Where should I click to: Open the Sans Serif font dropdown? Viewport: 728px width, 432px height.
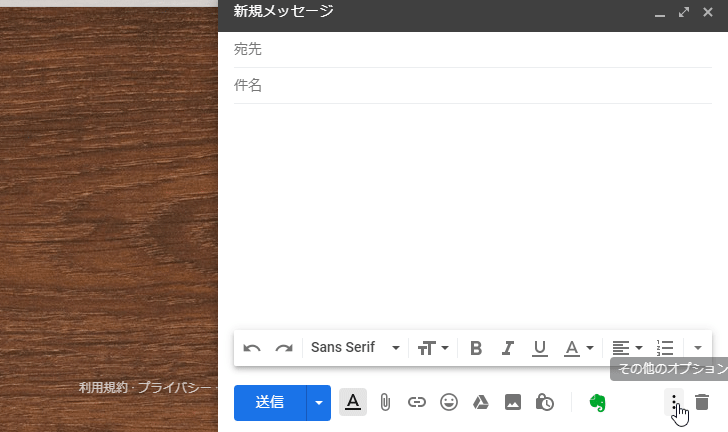click(x=355, y=347)
